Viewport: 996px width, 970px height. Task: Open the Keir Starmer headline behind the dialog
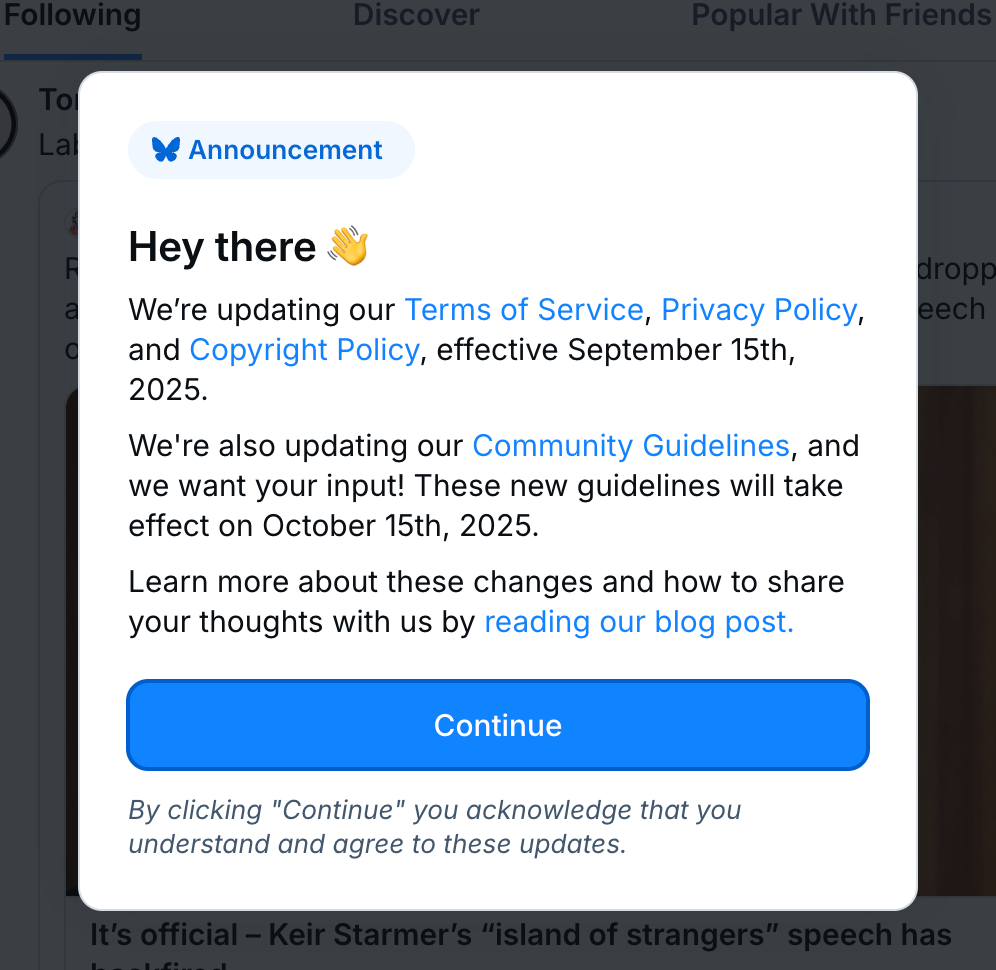(x=520, y=936)
